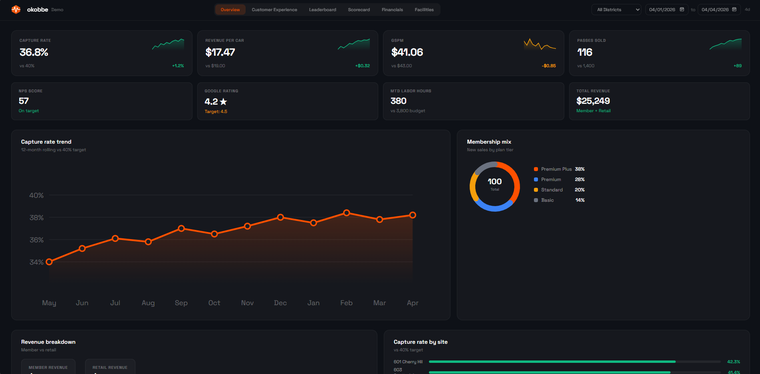Viewport: 760px width, 374px height.
Task: Click the GSPM $41.06 value
Action: click(x=407, y=53)
